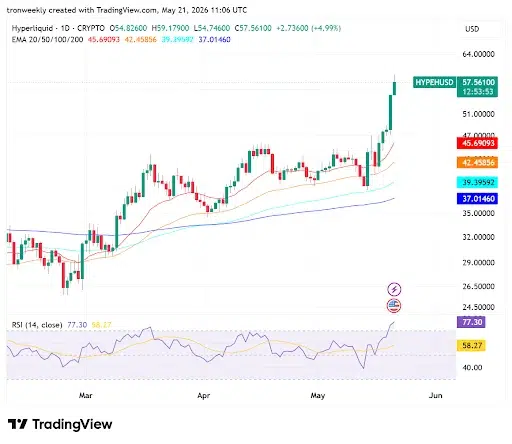Screen dimensions: 512x444
Task: Click the US flag economic event icon
Action: (x=394, y=306)
